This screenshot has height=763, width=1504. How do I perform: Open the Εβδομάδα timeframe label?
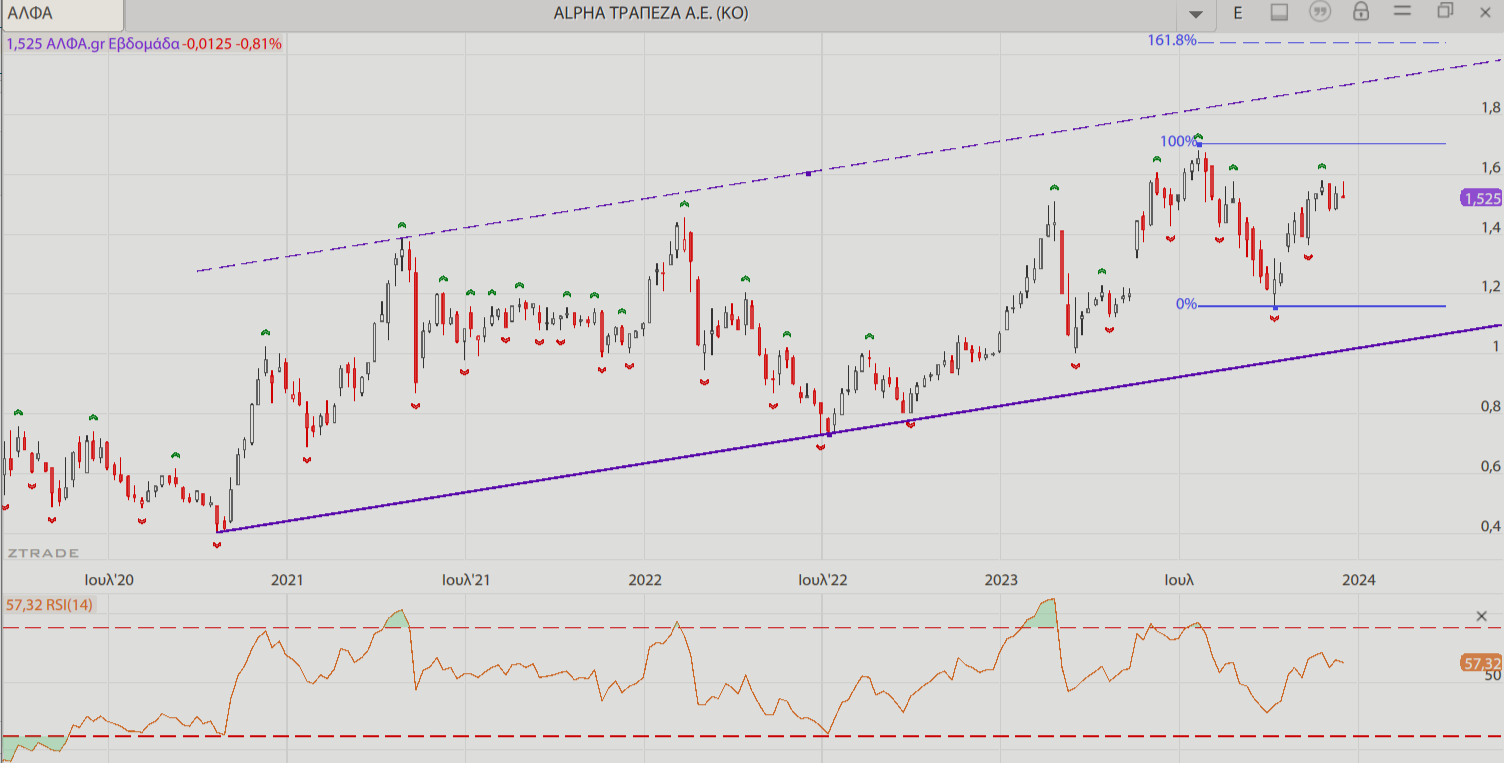(x=145, y=44)
